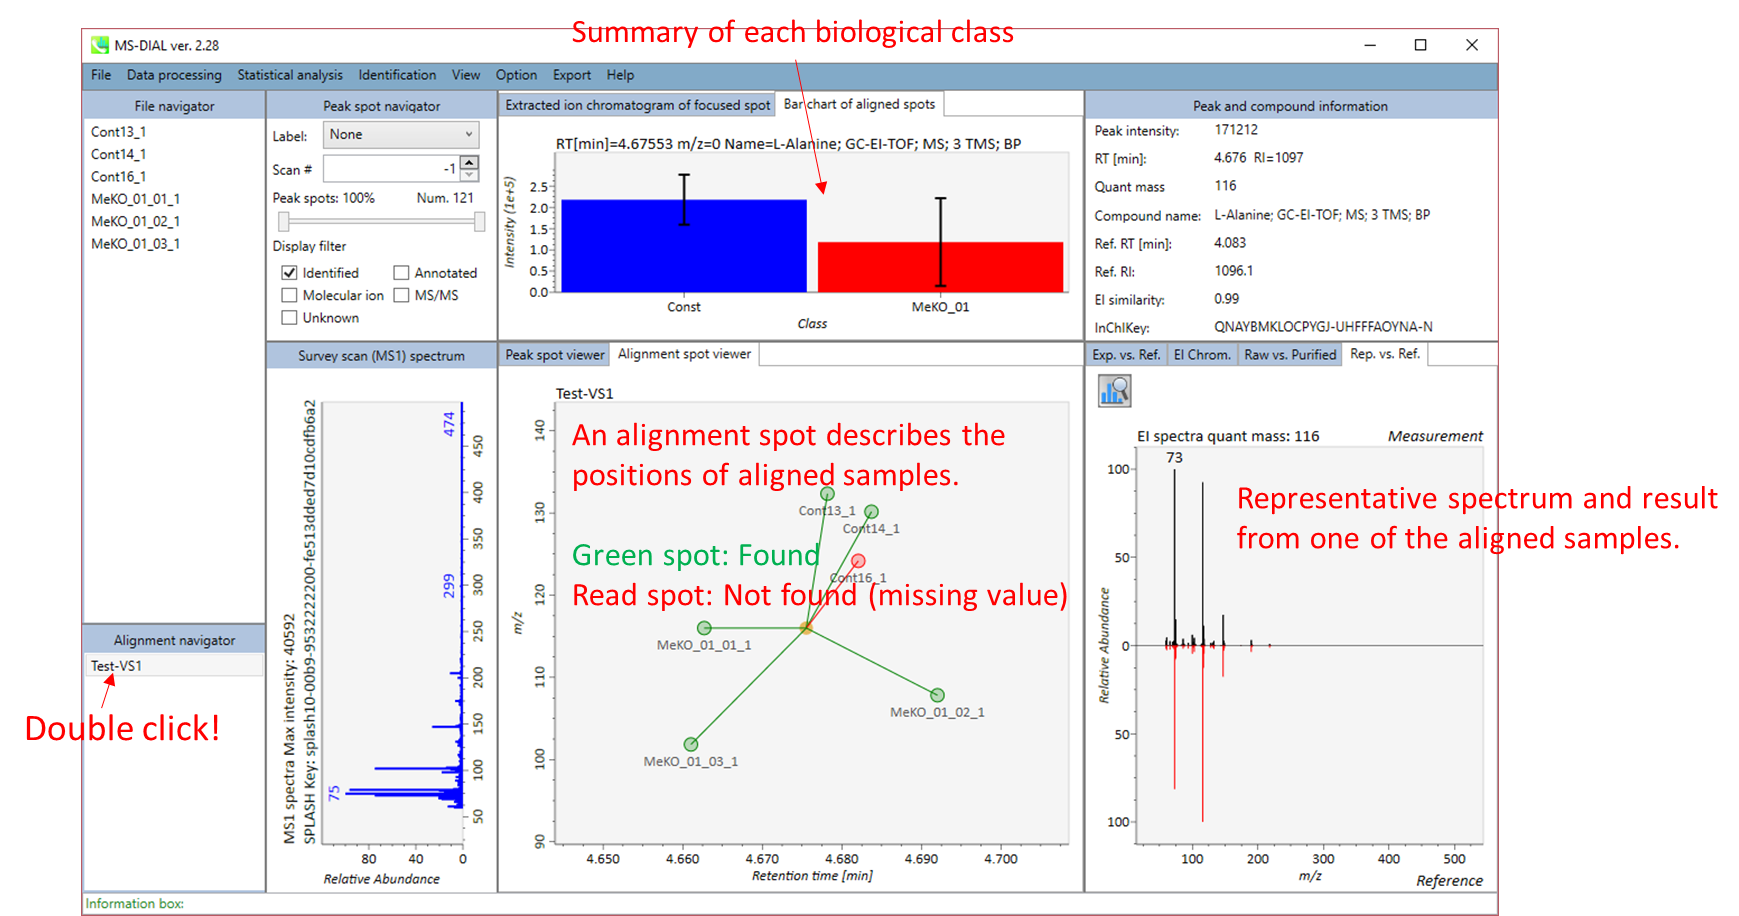Click the Compound name value L-Alanine
Screen dimensions: 1739x916
pyautogui.click(x=1322, y=215)
